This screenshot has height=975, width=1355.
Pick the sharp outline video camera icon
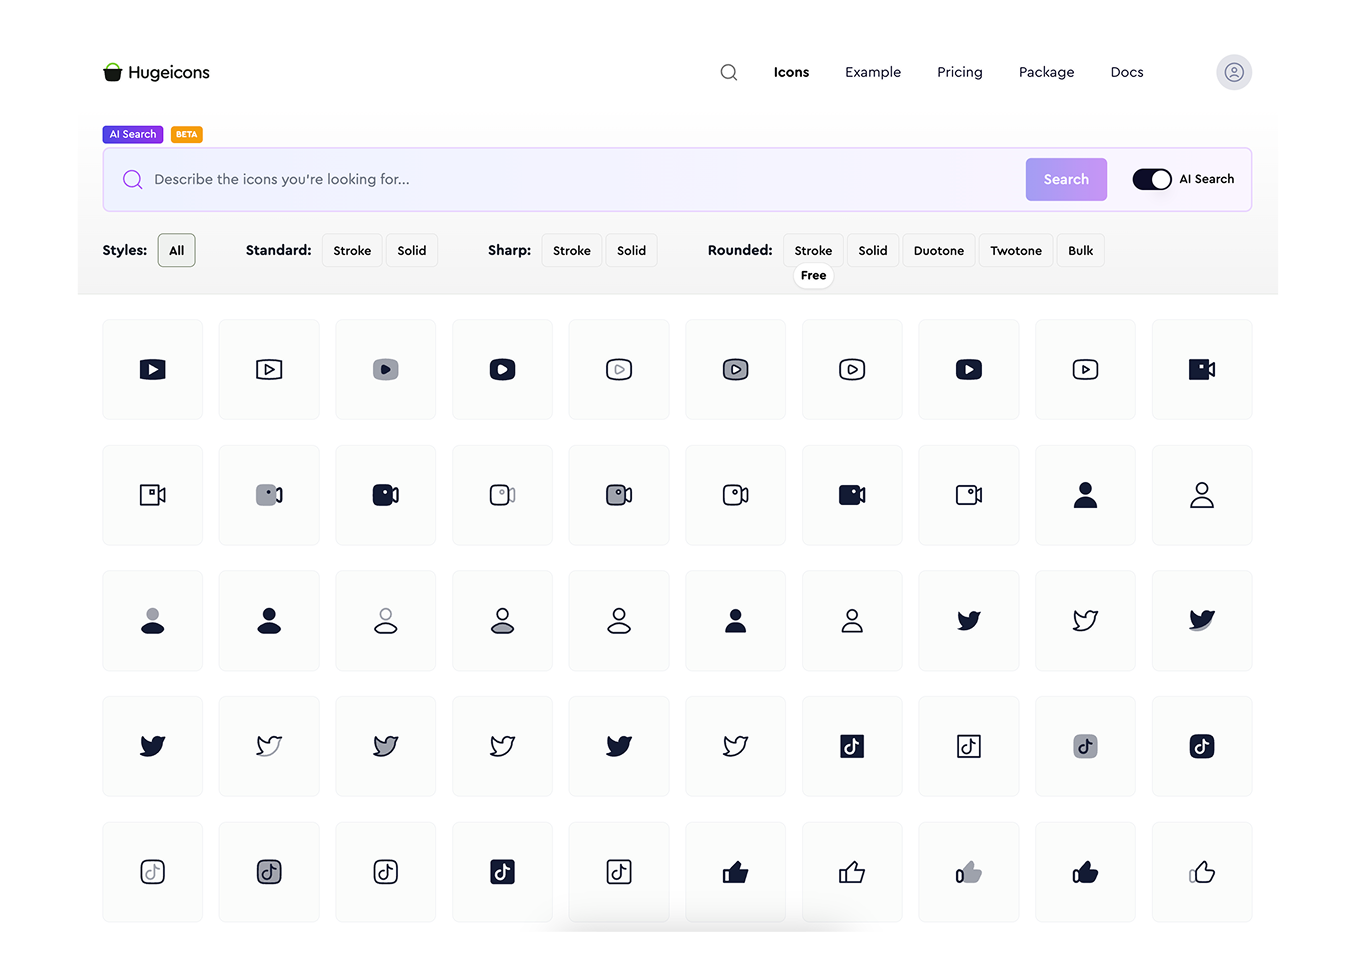point(153,495)
